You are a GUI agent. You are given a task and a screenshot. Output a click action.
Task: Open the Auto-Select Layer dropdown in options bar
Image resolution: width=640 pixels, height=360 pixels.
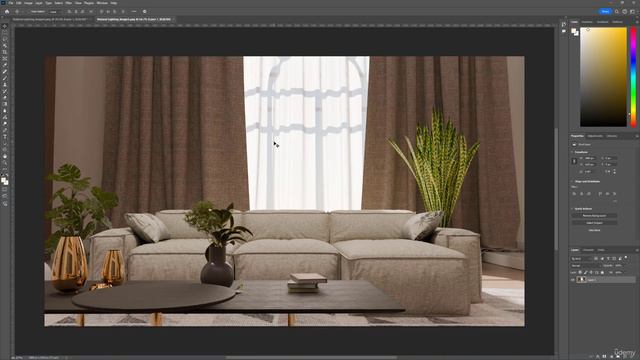(54, 11)
